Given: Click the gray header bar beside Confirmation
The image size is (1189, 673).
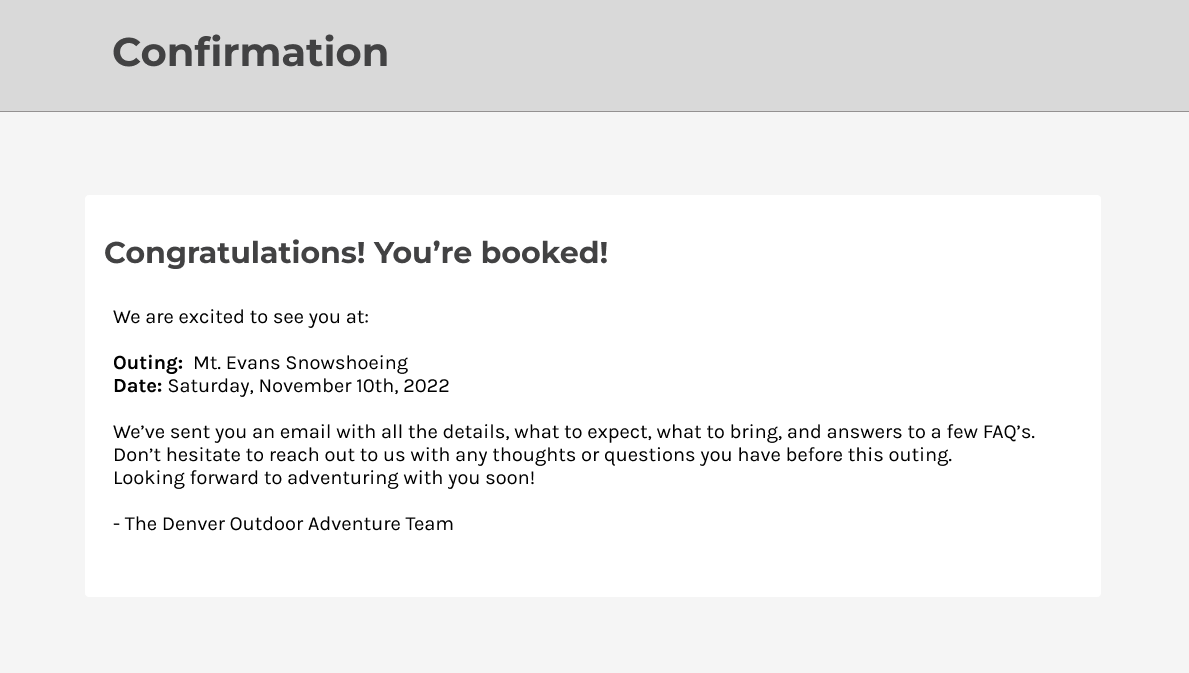Looking at the screenshot, I should (x=789, y=55).
